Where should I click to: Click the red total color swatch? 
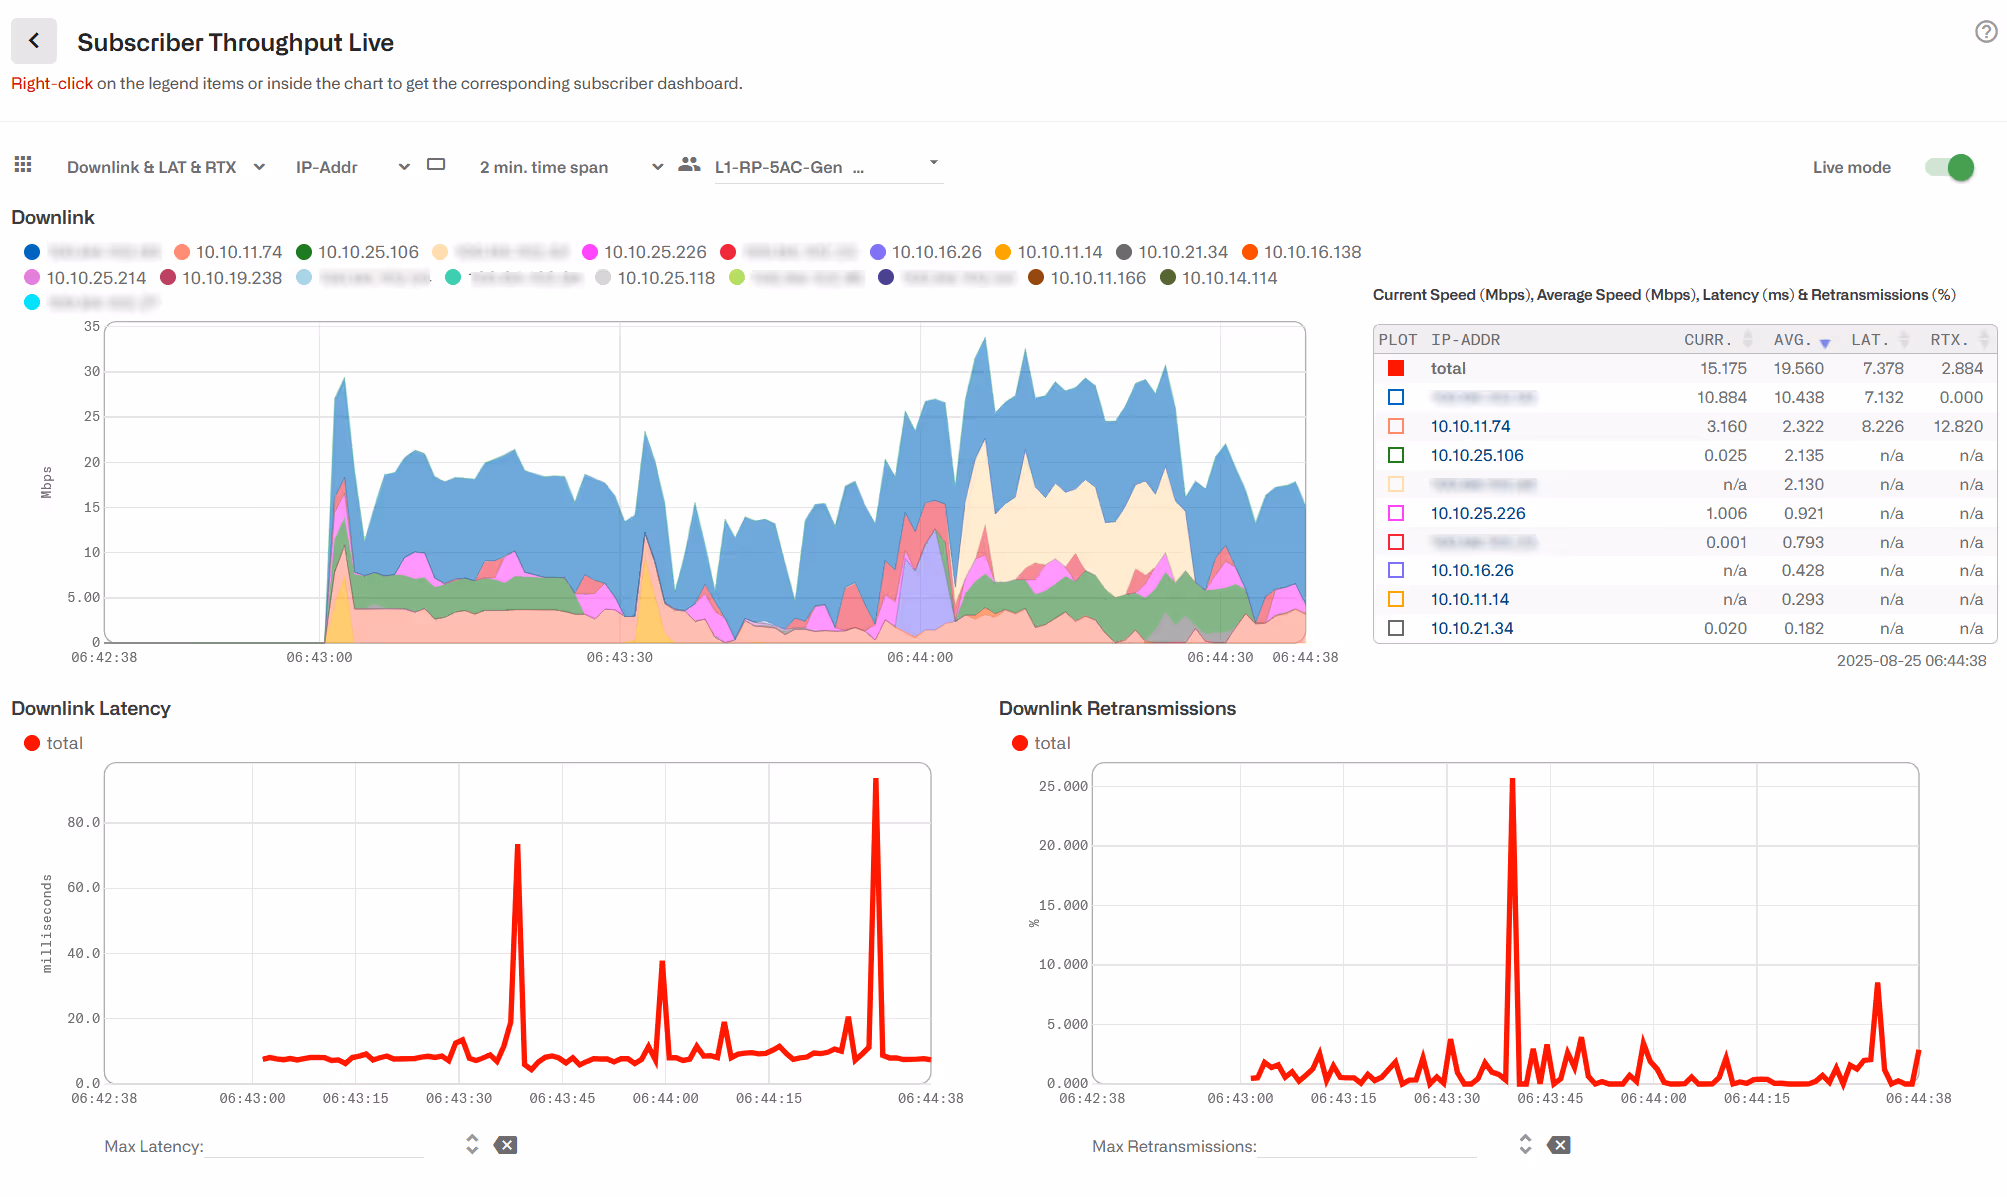point(1396,368)
